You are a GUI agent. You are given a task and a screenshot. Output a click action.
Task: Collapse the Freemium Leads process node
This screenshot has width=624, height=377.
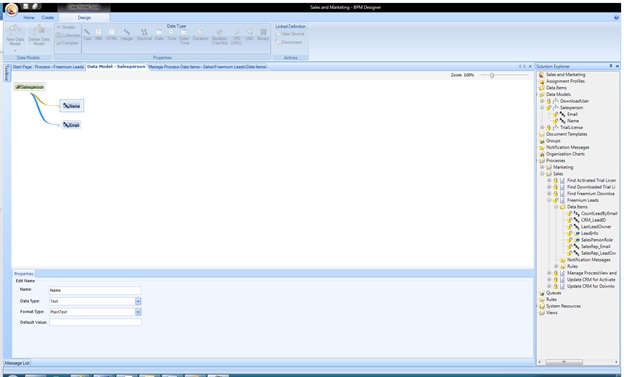point(549,200)
